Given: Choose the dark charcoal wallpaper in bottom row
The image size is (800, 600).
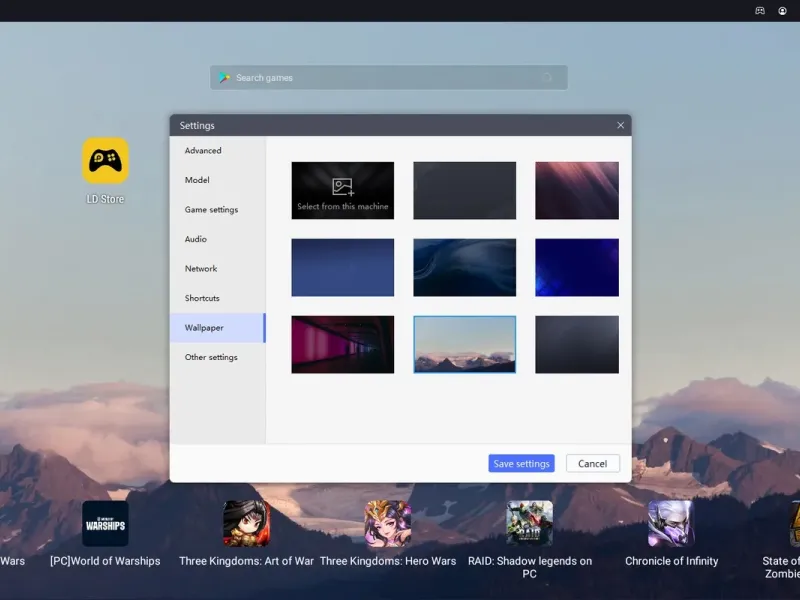Looking at the screenshot, I should 577,344.
